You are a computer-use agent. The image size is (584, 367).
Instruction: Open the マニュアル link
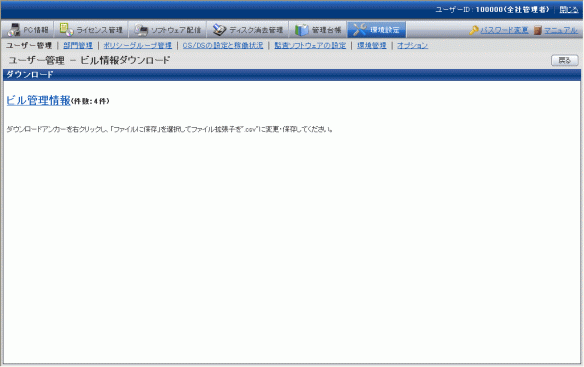pos(561,30)
